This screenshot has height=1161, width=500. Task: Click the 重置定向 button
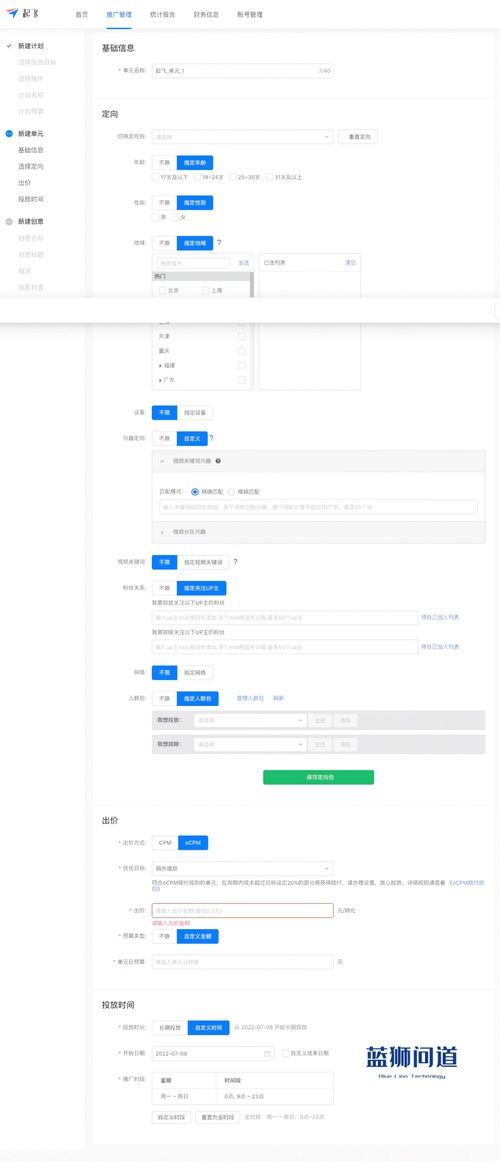[359, 137]
